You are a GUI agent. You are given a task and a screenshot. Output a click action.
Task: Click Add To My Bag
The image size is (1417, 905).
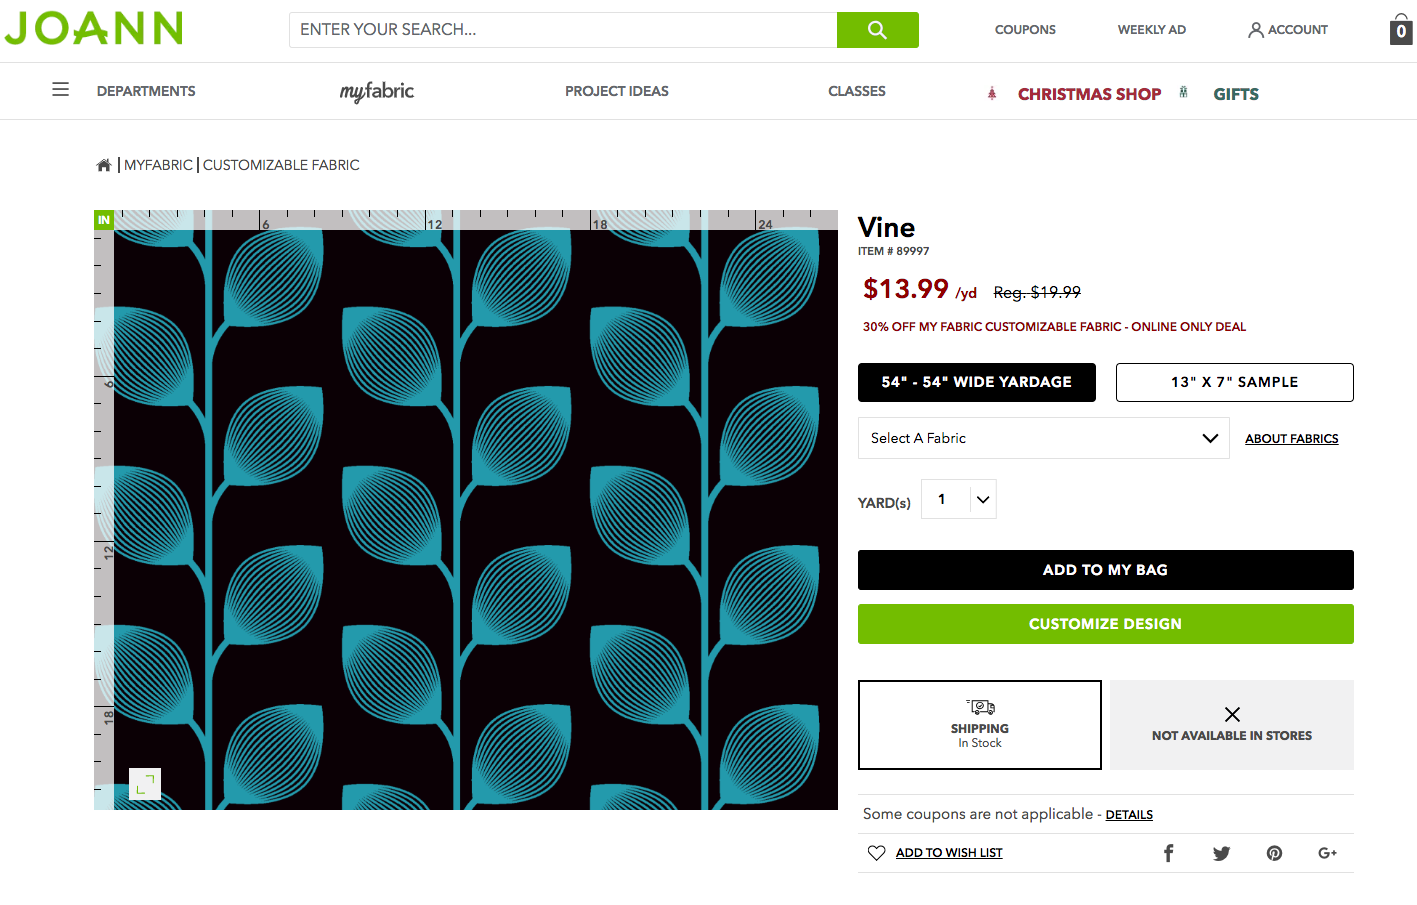[1105, 570]
